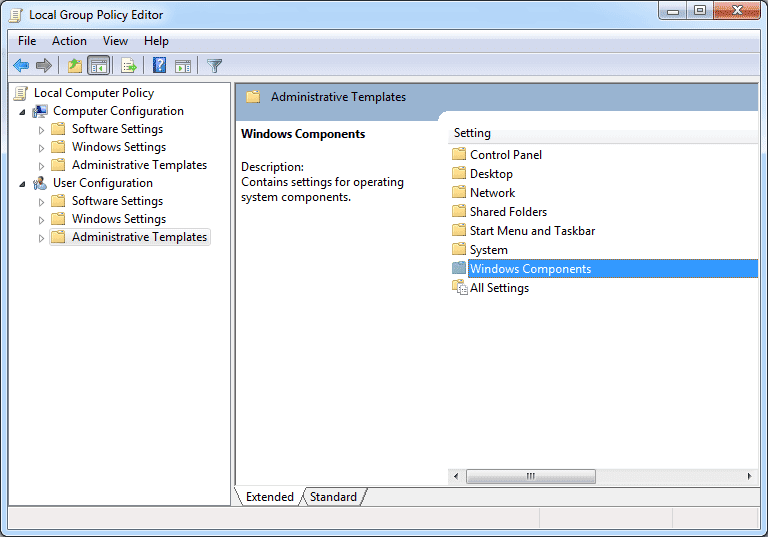Collapse the User Configuration tree node
Viewport: 768px width, 537px height.
pos(22,184)
